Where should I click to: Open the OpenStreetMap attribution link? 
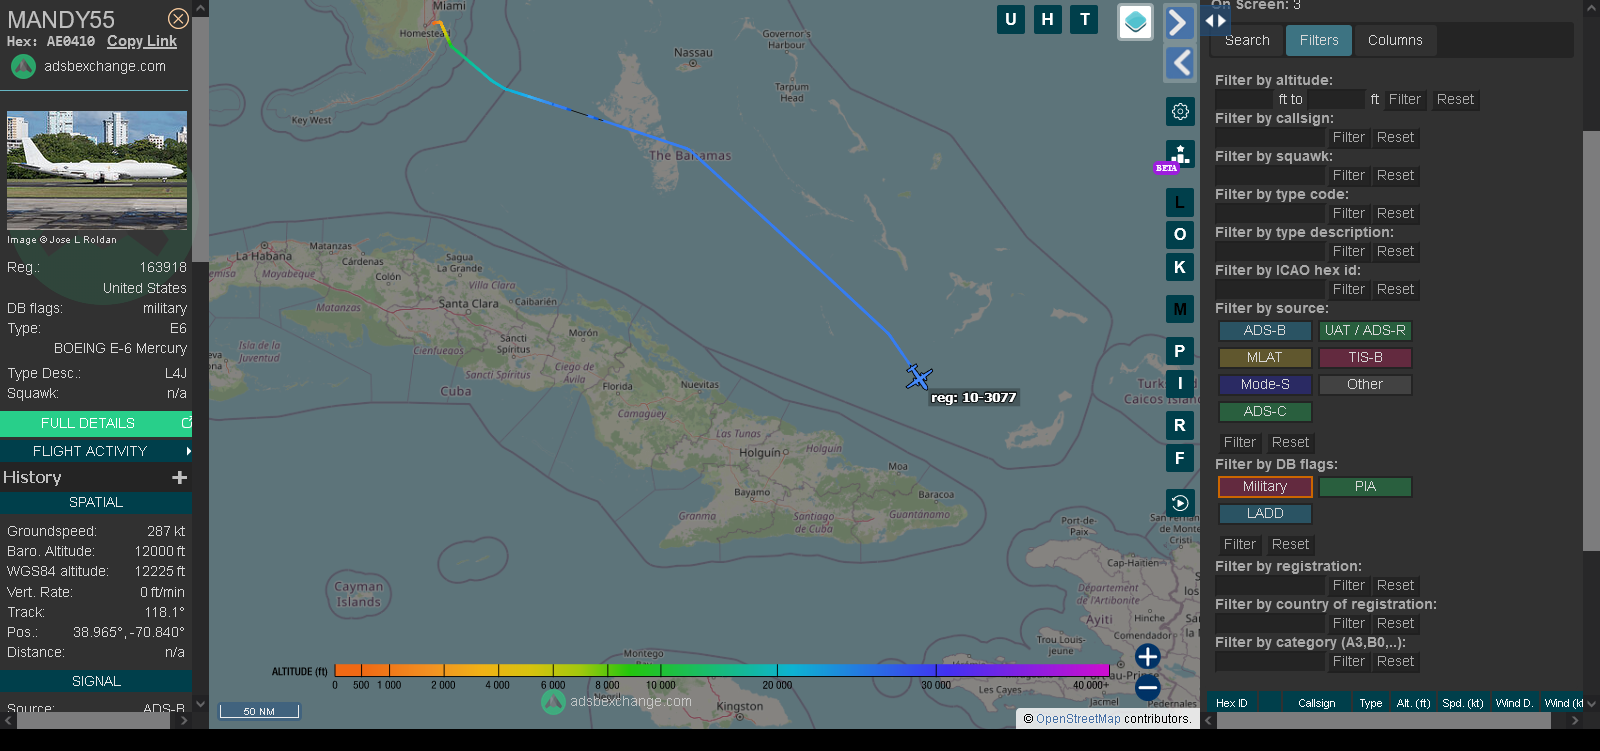coord(1078,719)
